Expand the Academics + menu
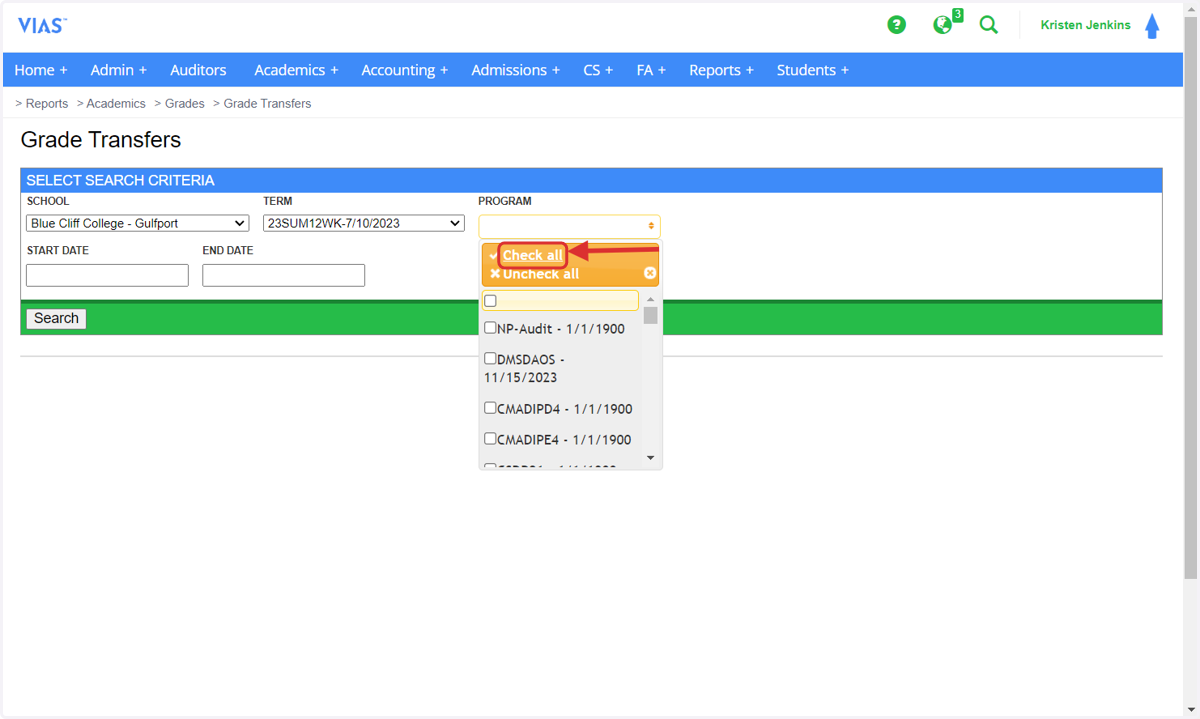This screenshot has width=1200, height=719. [296, 70]
